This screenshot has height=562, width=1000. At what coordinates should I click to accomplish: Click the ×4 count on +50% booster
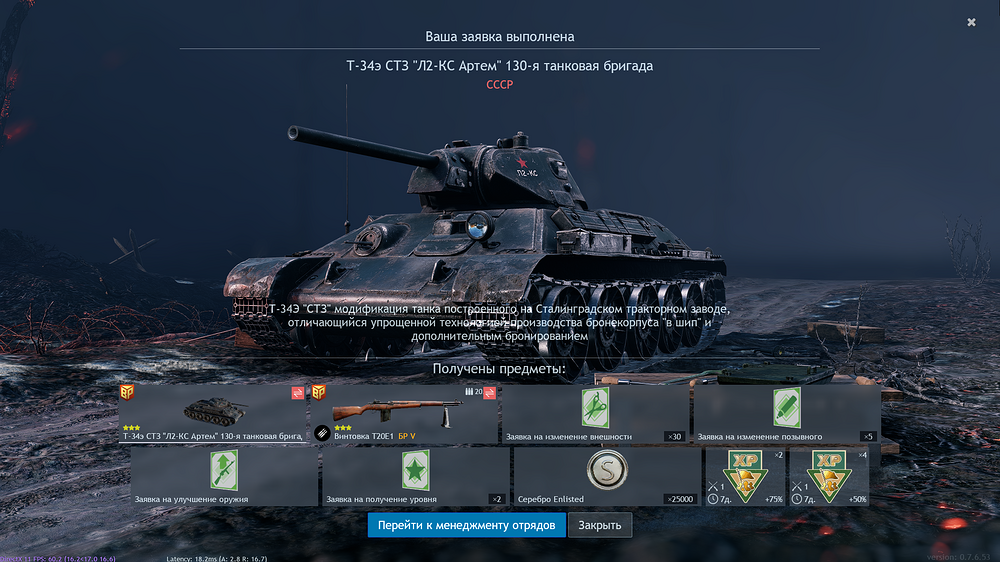tap(862, 455)
